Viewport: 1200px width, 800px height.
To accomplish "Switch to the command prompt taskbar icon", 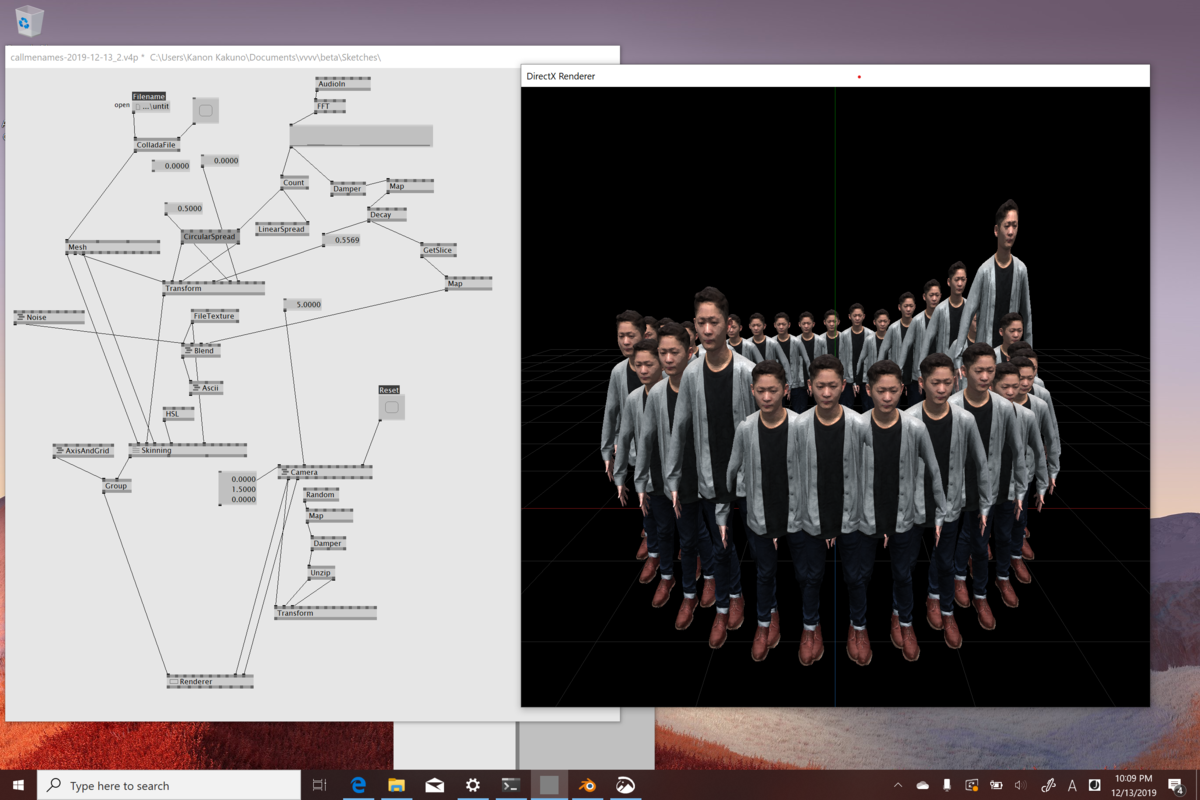I will [510, 785].
